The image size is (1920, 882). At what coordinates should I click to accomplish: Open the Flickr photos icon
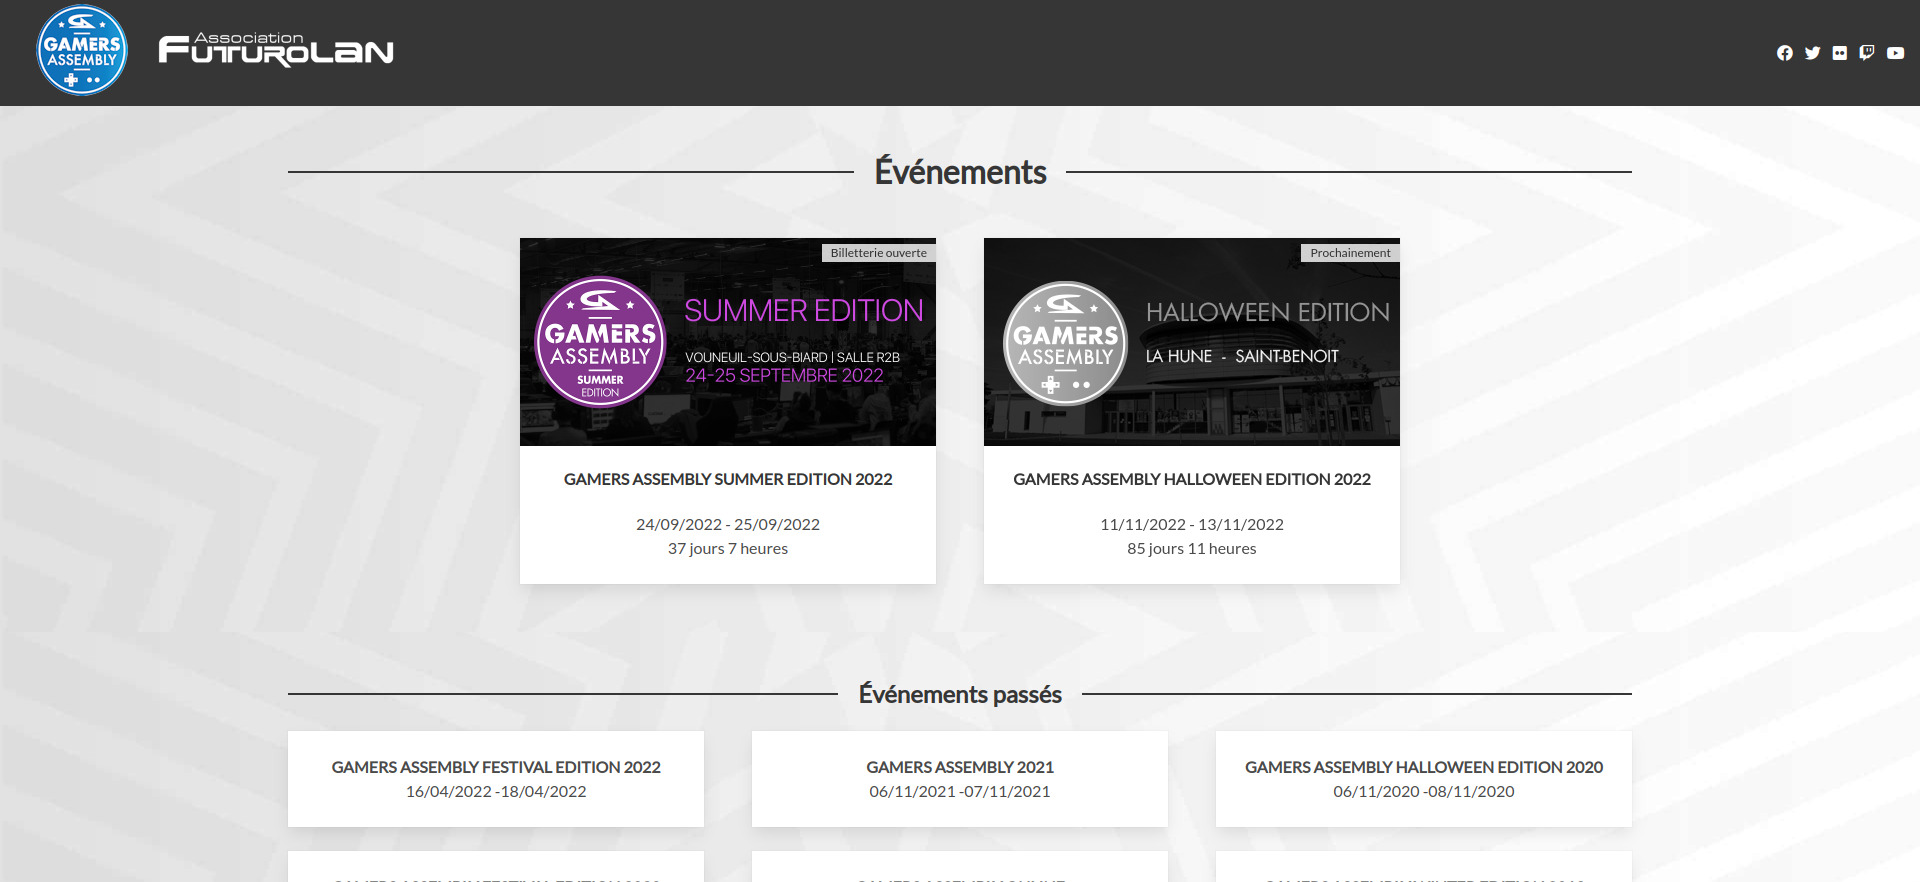(1840, 53)
